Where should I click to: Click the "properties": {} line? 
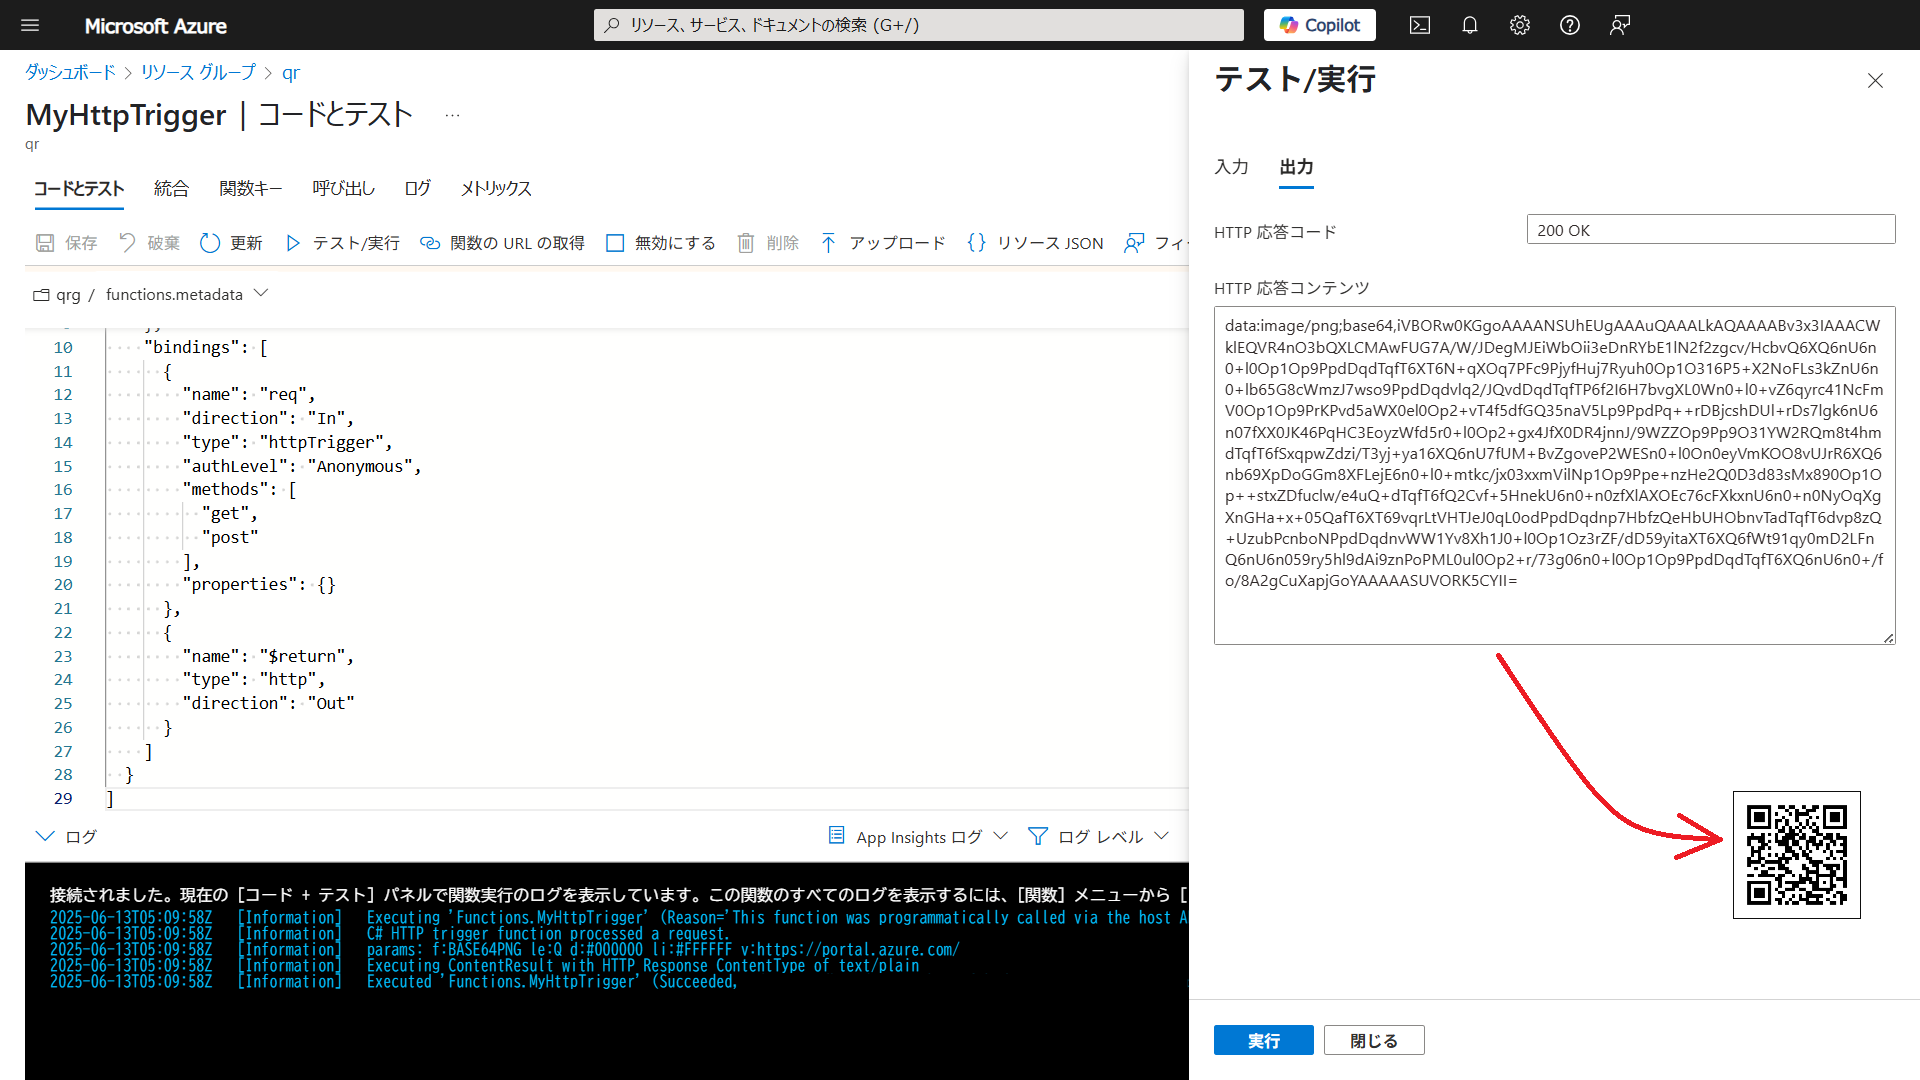coord(259,584)
